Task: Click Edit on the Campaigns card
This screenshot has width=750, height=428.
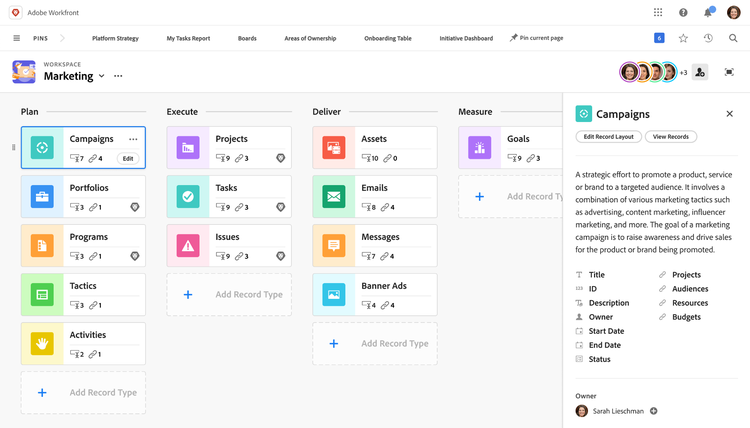Action: [x=128, y=158]
